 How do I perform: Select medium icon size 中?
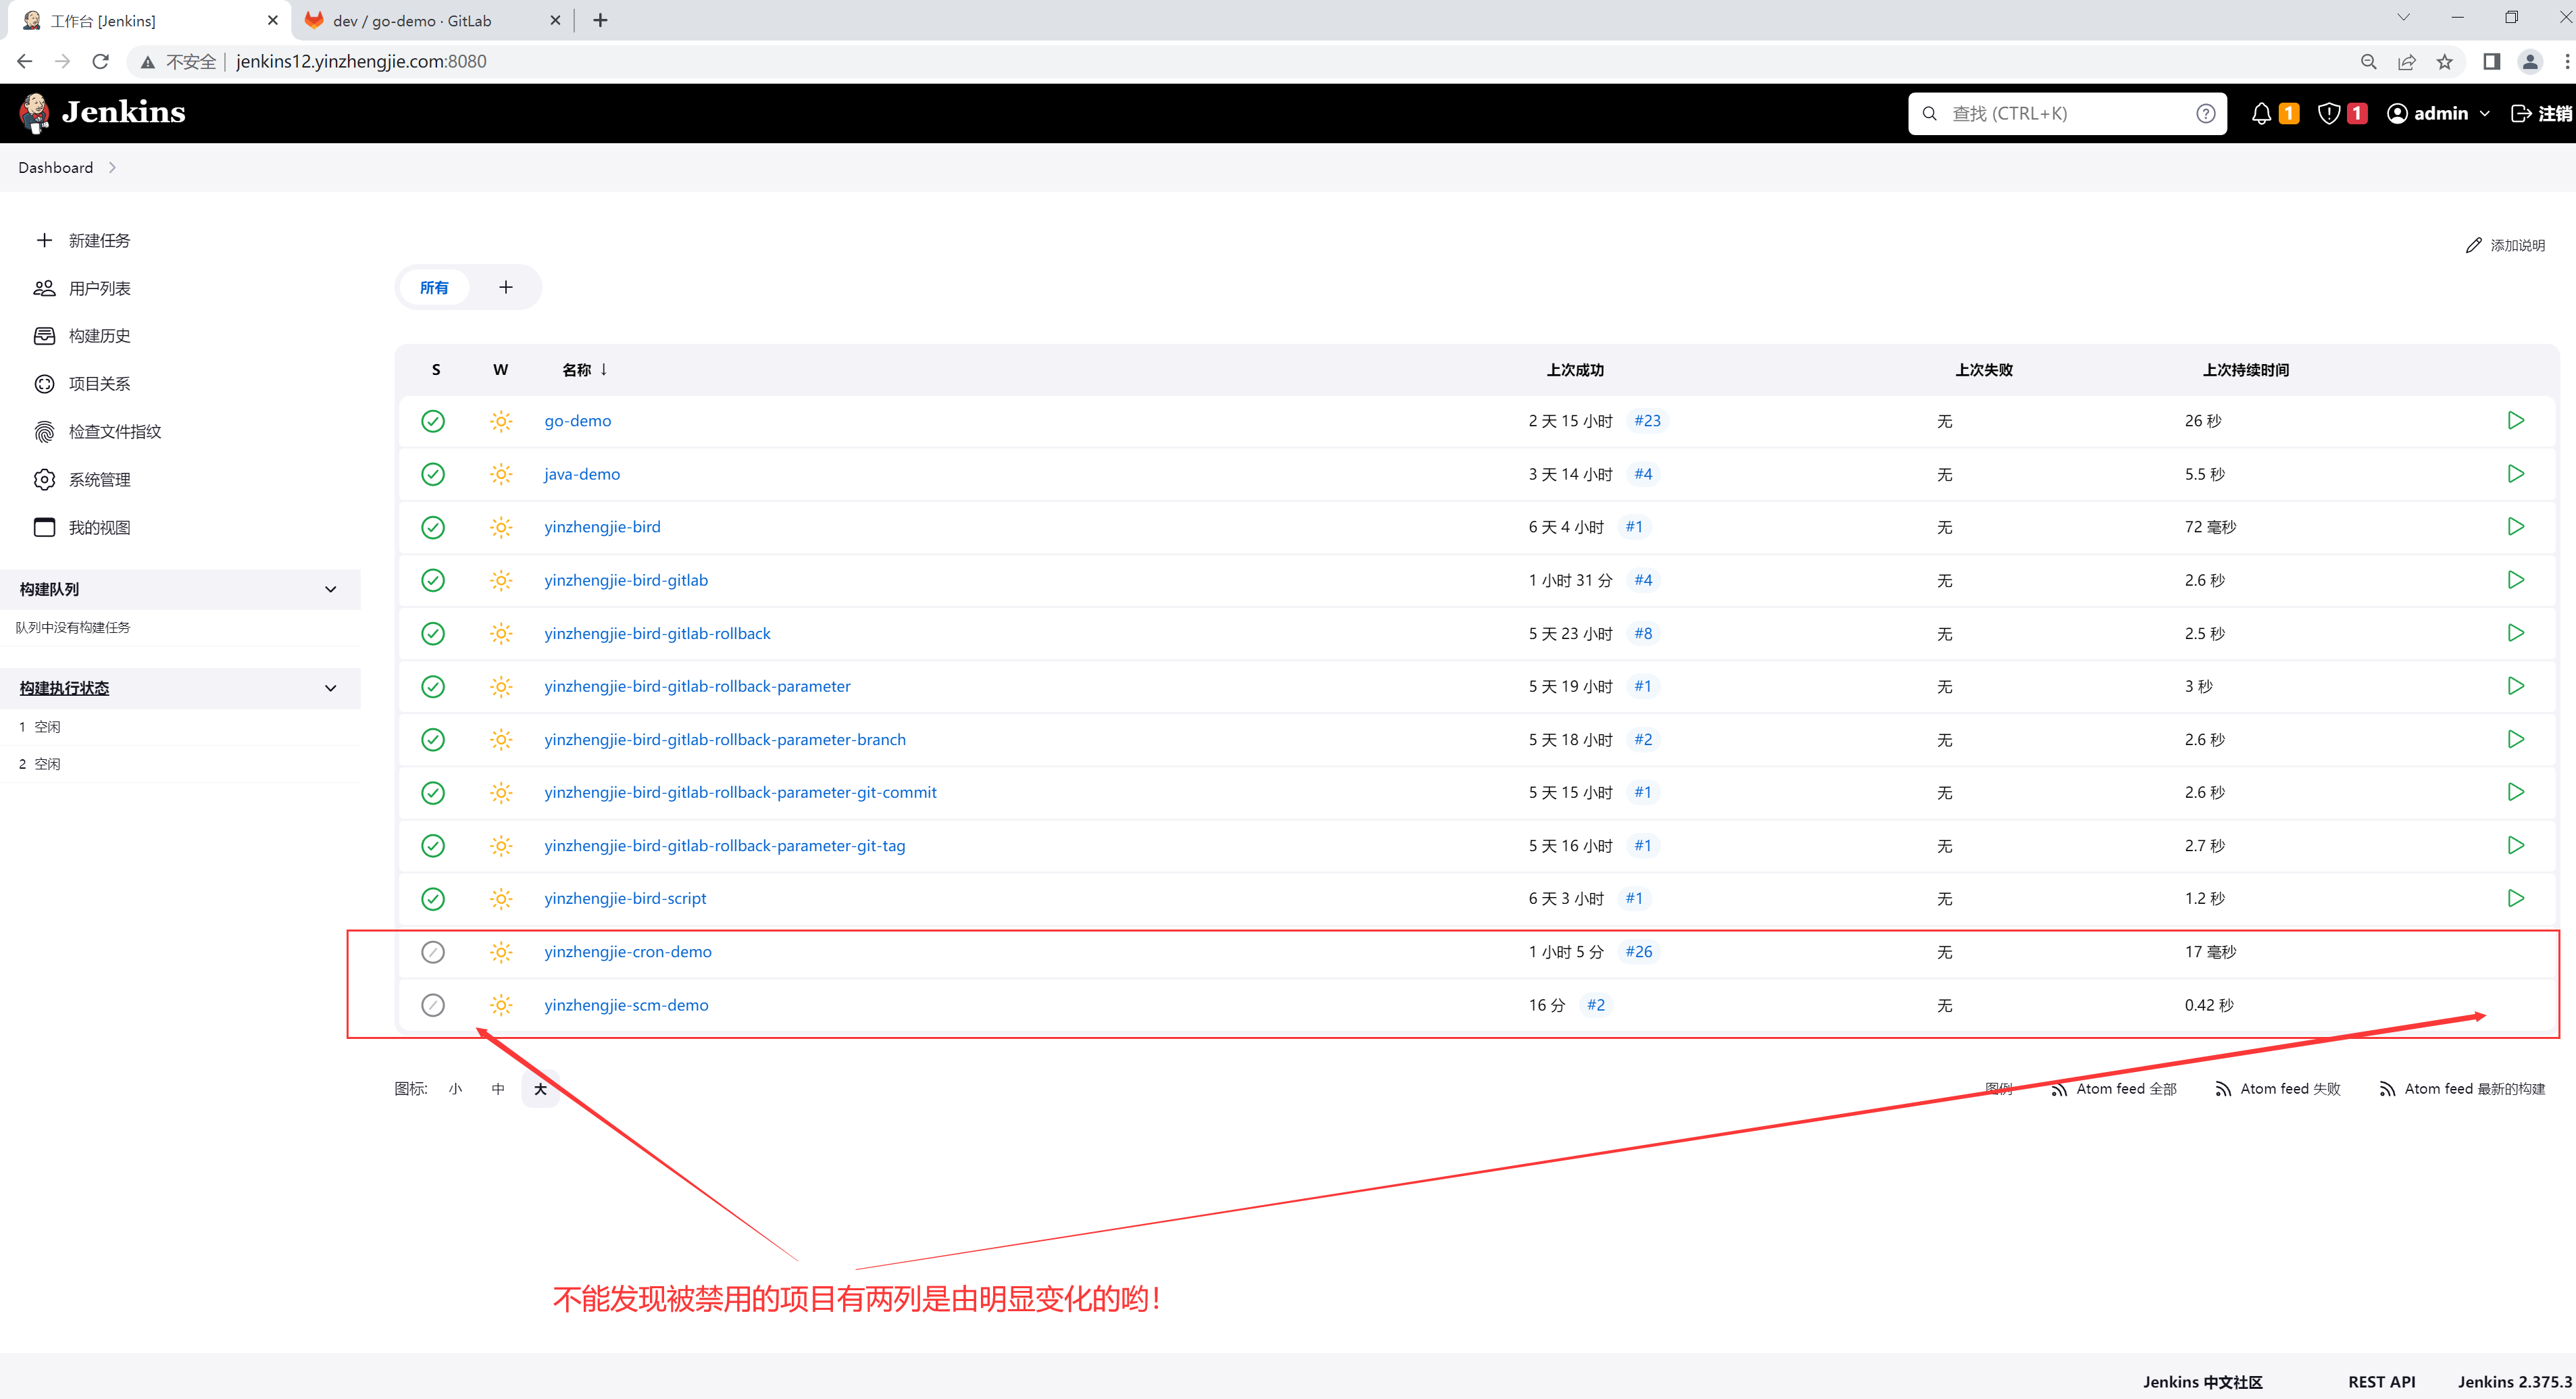[x=498, y=1089]
